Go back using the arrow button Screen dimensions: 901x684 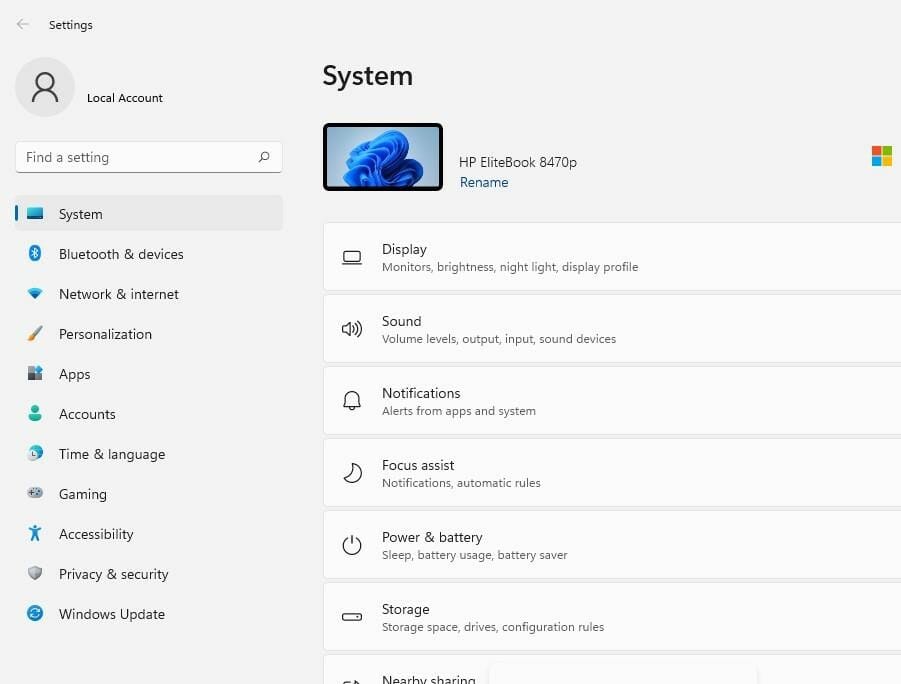pos(23,25)
